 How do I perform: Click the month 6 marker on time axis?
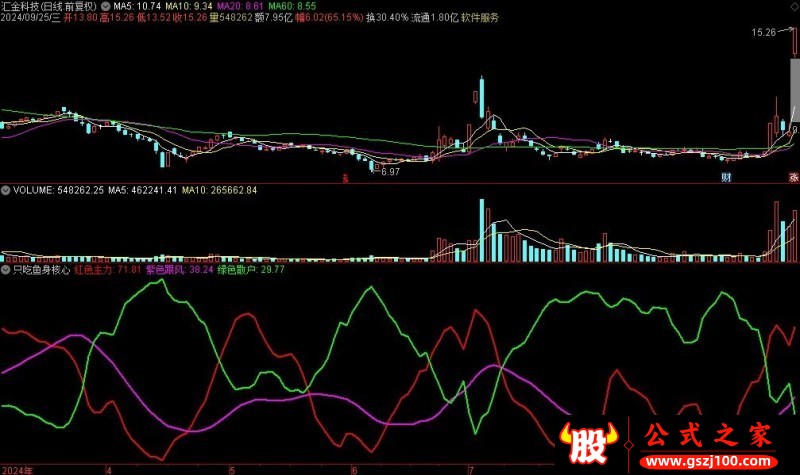(x=354, y=470)
